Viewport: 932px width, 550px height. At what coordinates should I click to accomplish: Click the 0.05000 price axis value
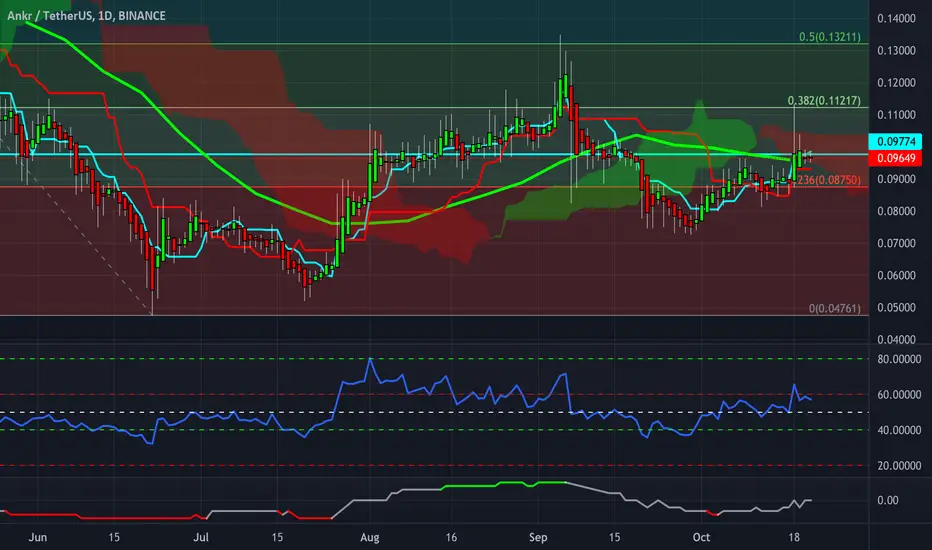tap(896, 307)
